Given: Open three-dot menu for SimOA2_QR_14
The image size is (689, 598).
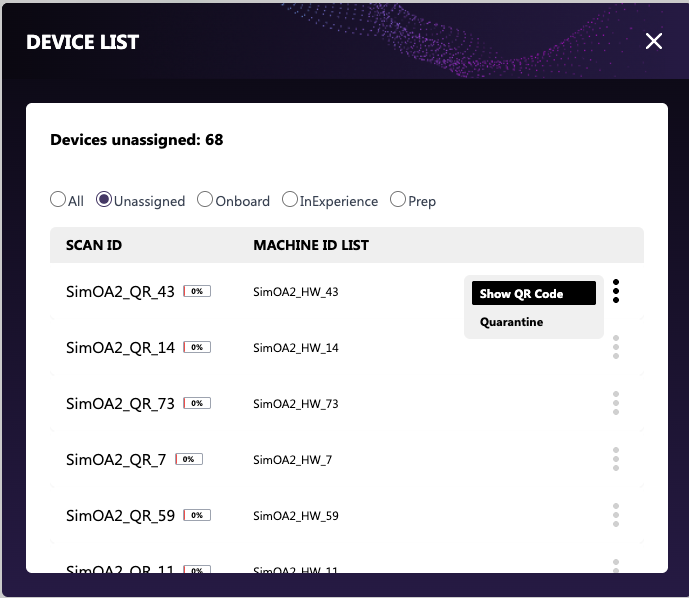Looking at the screenshot, I should [x=616, y=347].
